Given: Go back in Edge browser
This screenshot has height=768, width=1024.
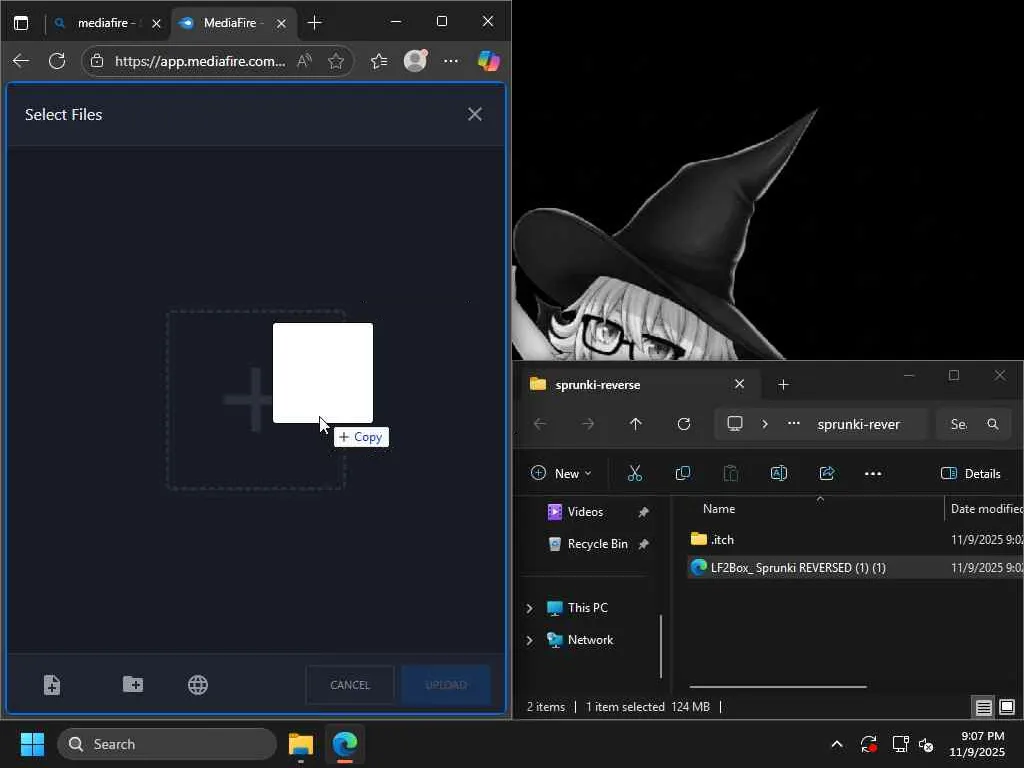Looking at the screenshot, I should [x=21, y=61].
